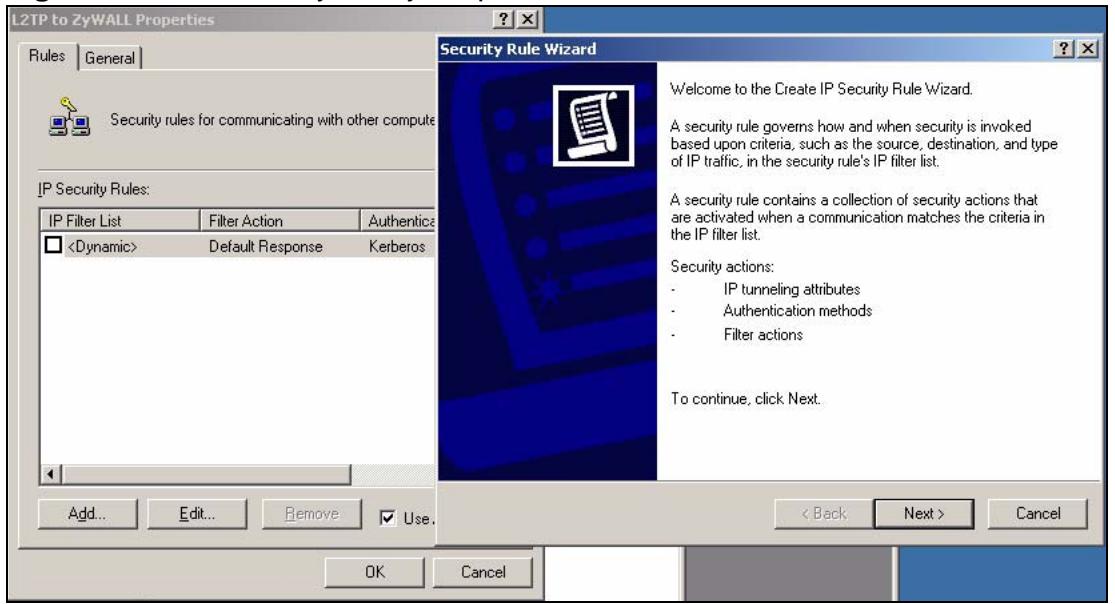Image resolution: width=1115 pixels, height=604 pixels.
Task: Select the <Dynamic> filter list entry
Action: (102, 246)
